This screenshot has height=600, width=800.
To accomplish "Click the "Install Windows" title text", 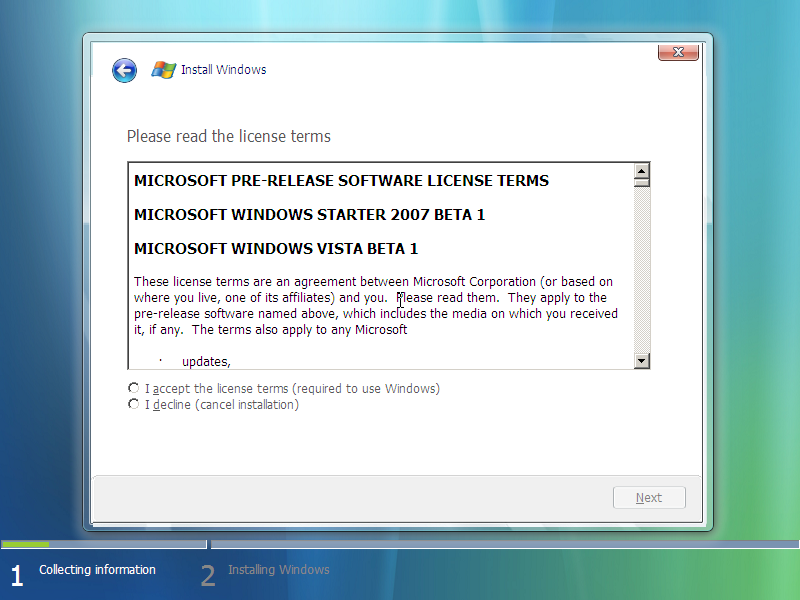I will [x=223, y=69].
